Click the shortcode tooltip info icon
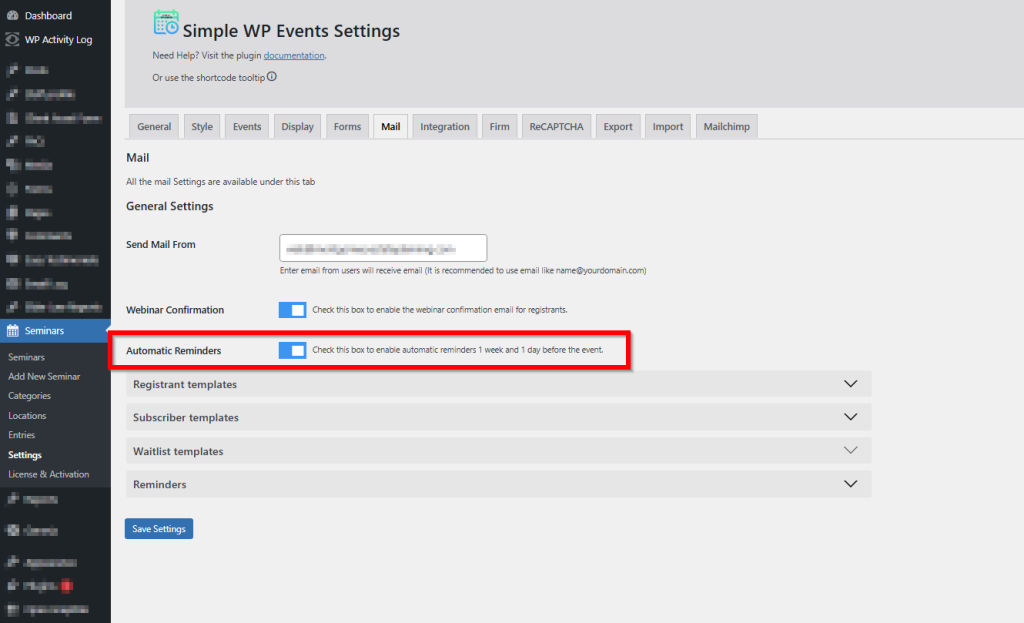 (272, 77)
